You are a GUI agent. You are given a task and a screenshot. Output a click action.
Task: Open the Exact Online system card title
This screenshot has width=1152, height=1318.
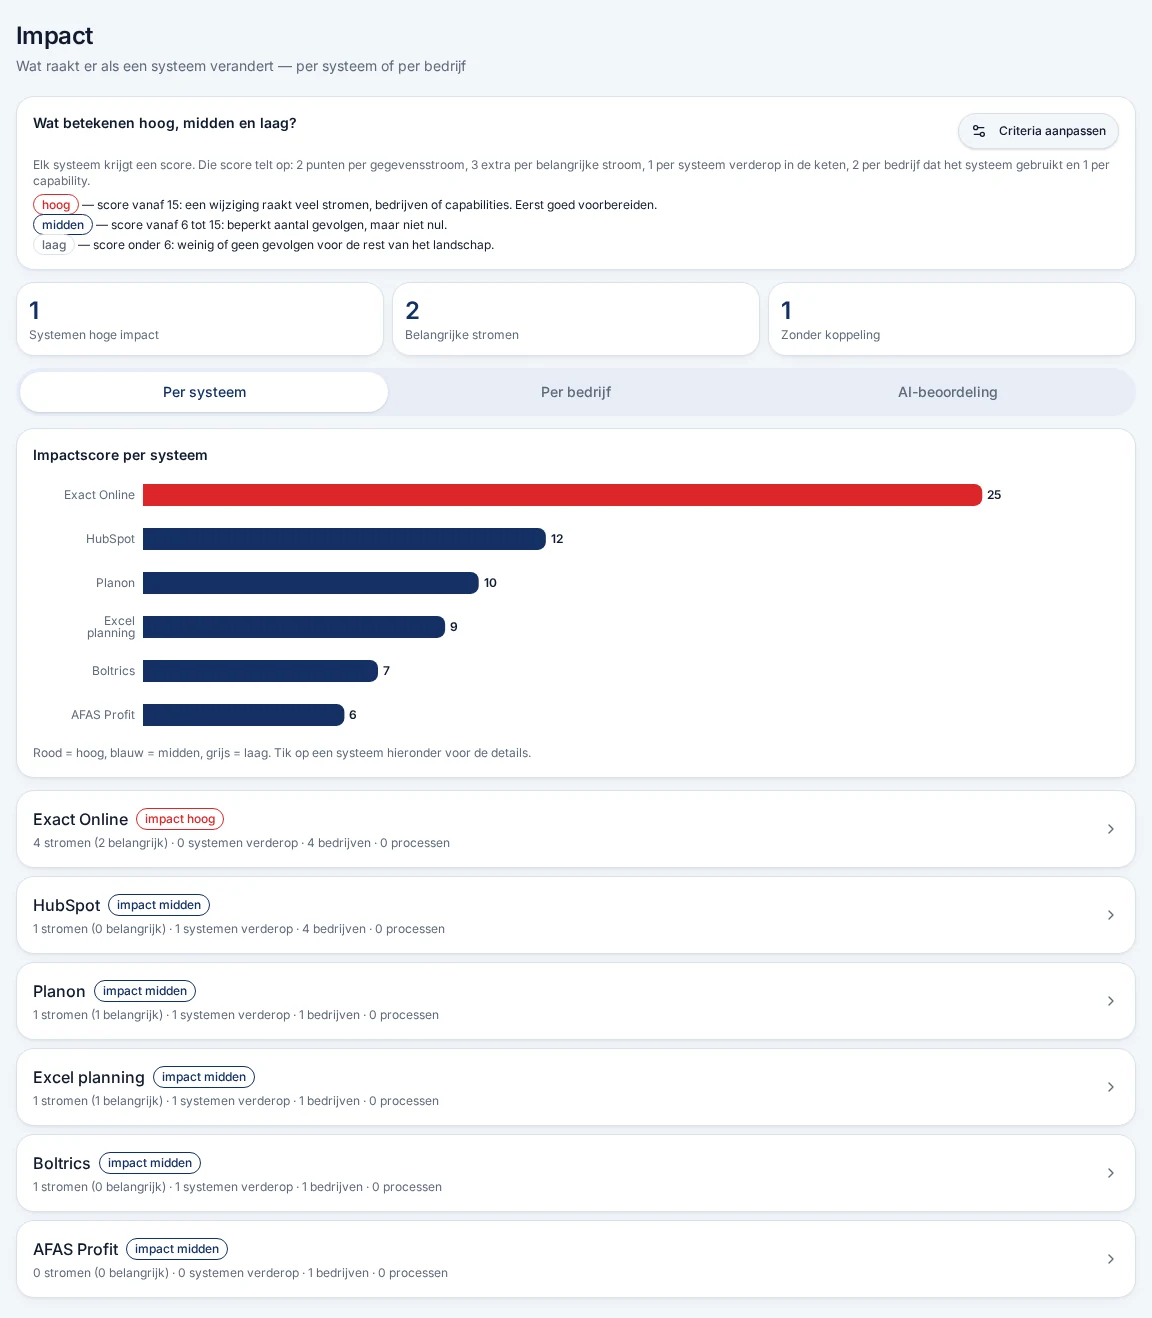pos(80,819)
